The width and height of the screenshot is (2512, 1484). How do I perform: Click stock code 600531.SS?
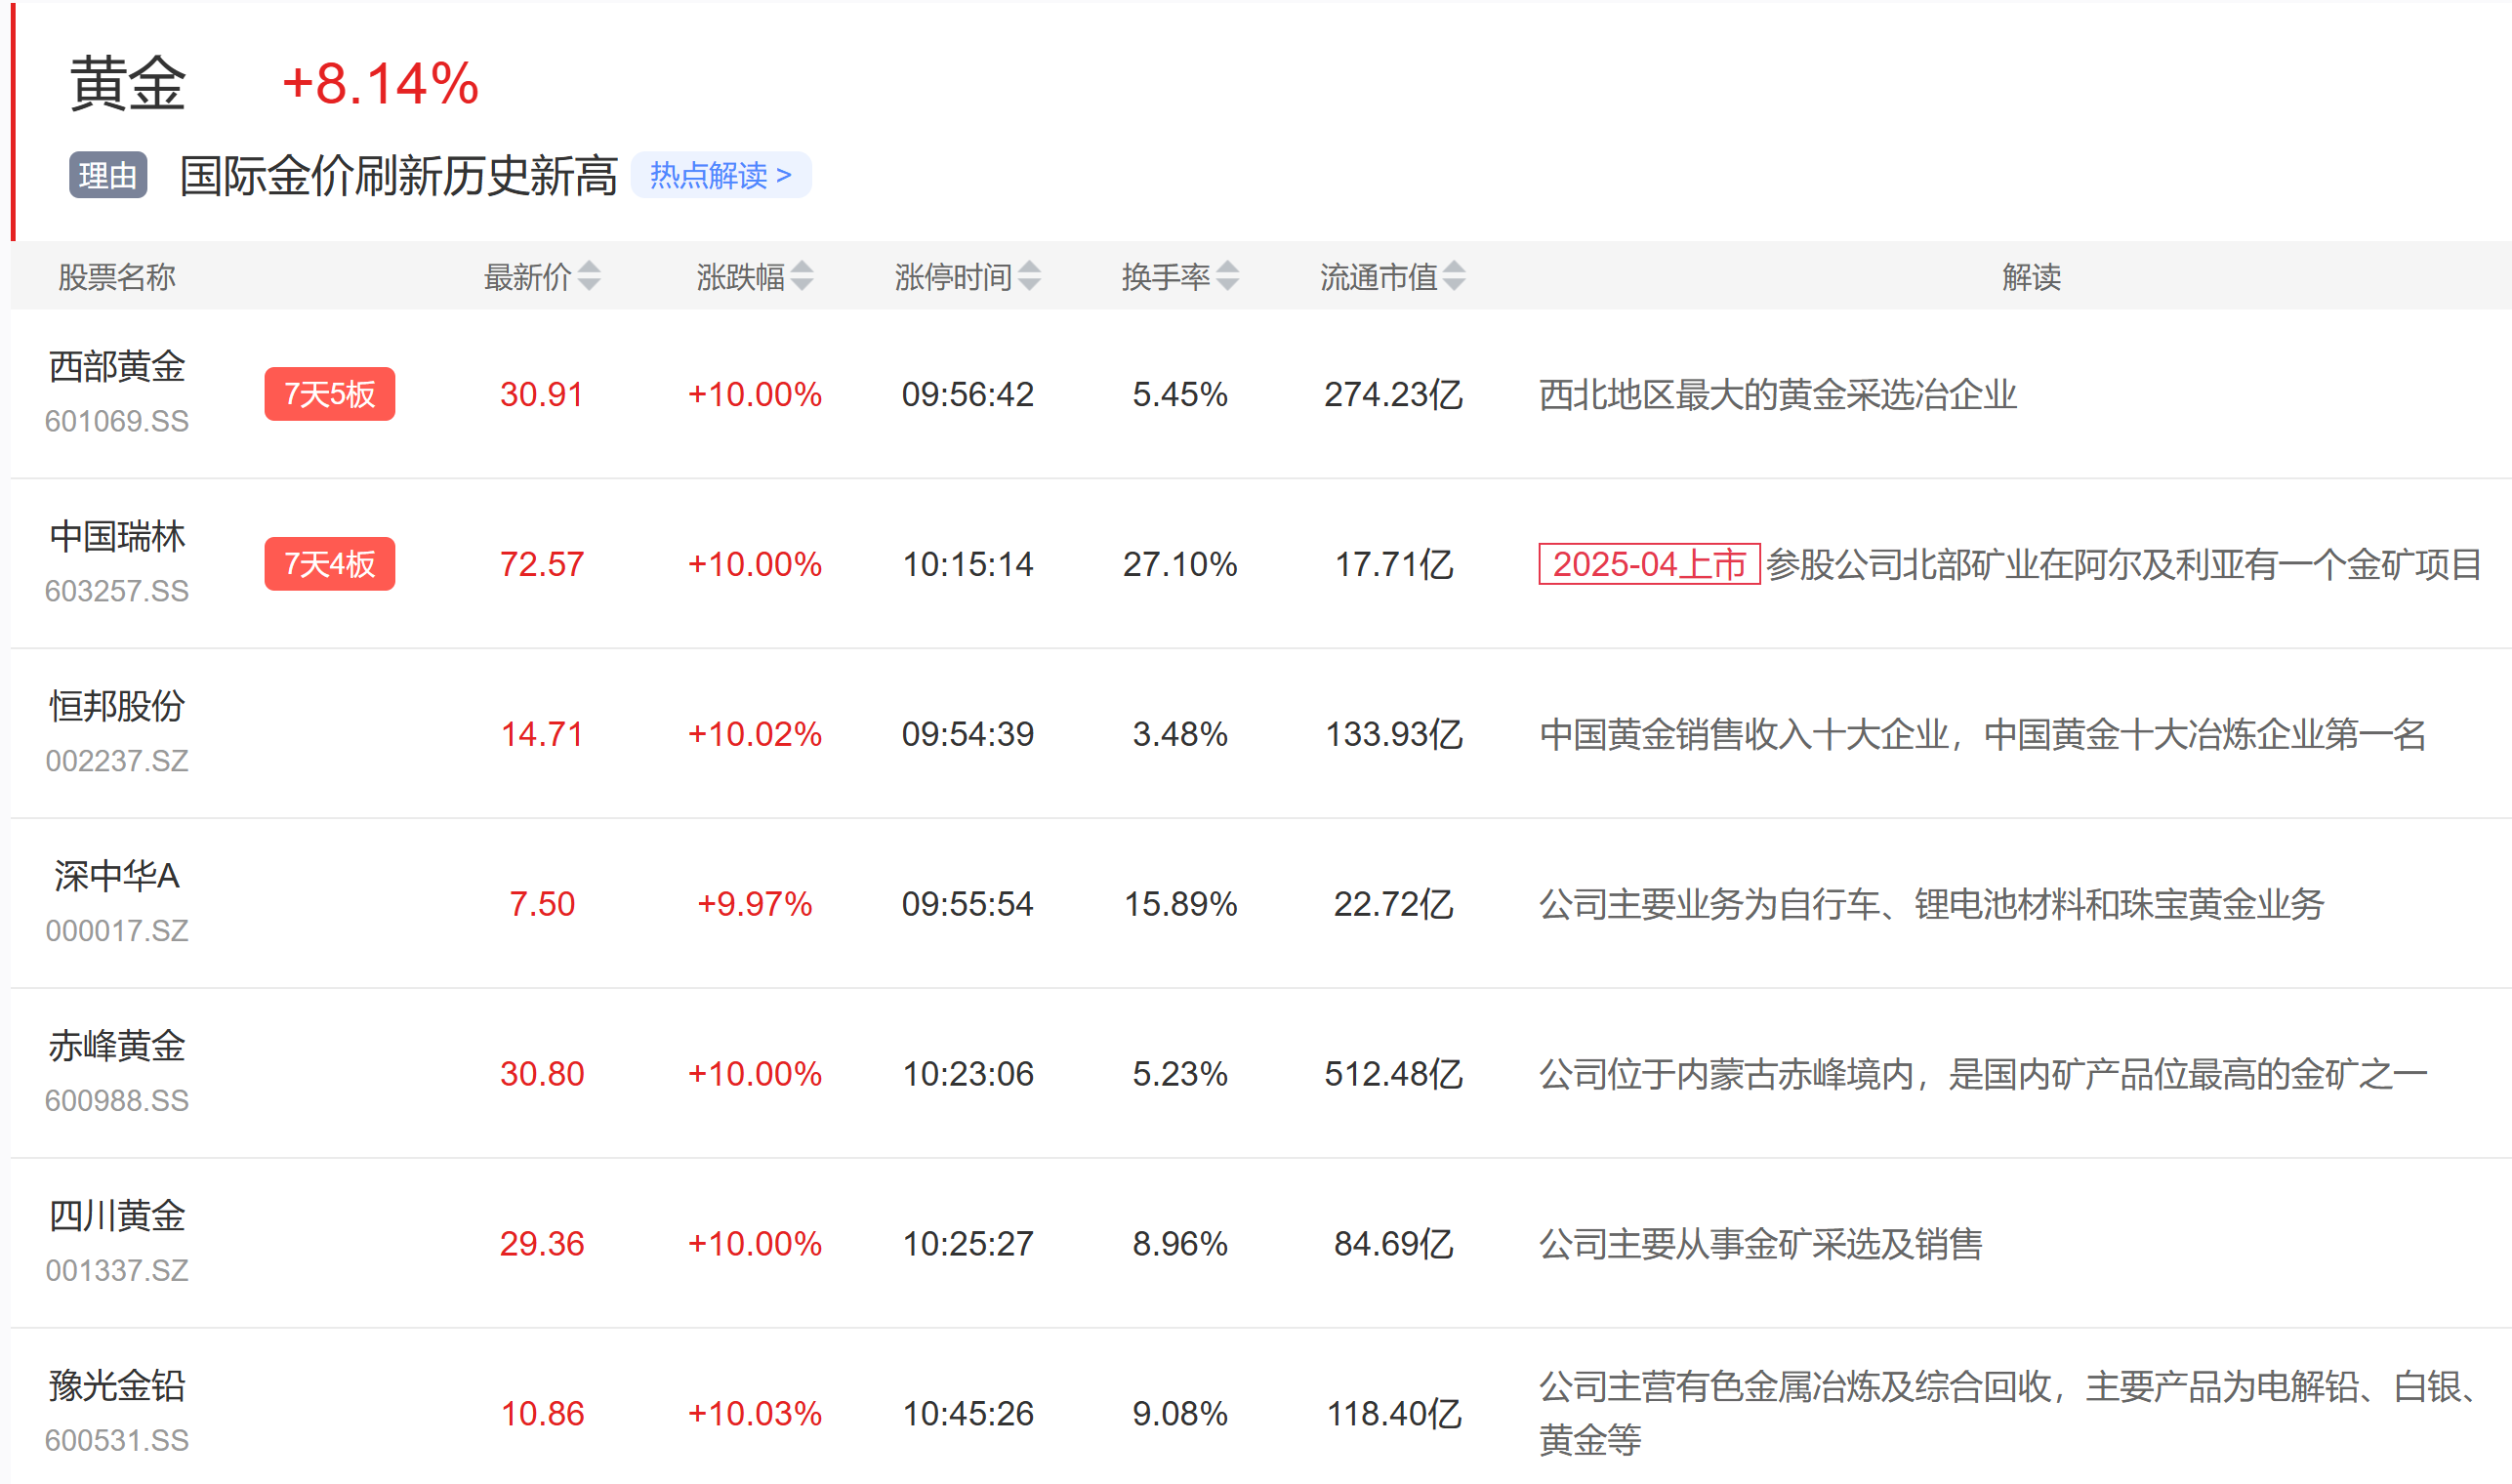coord(117,1442)
